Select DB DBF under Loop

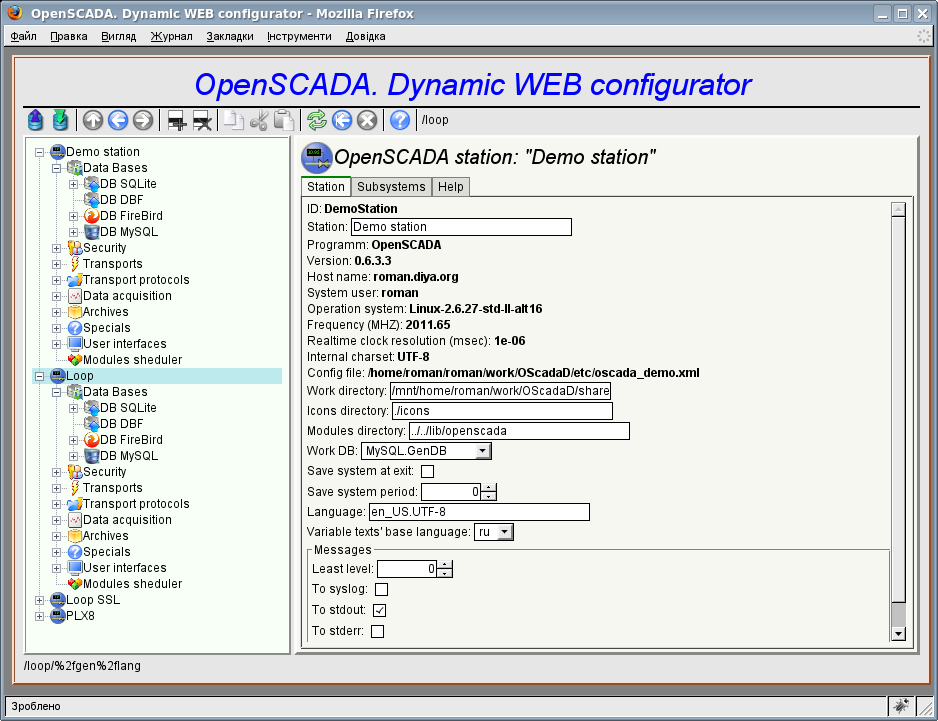point(121,424)
